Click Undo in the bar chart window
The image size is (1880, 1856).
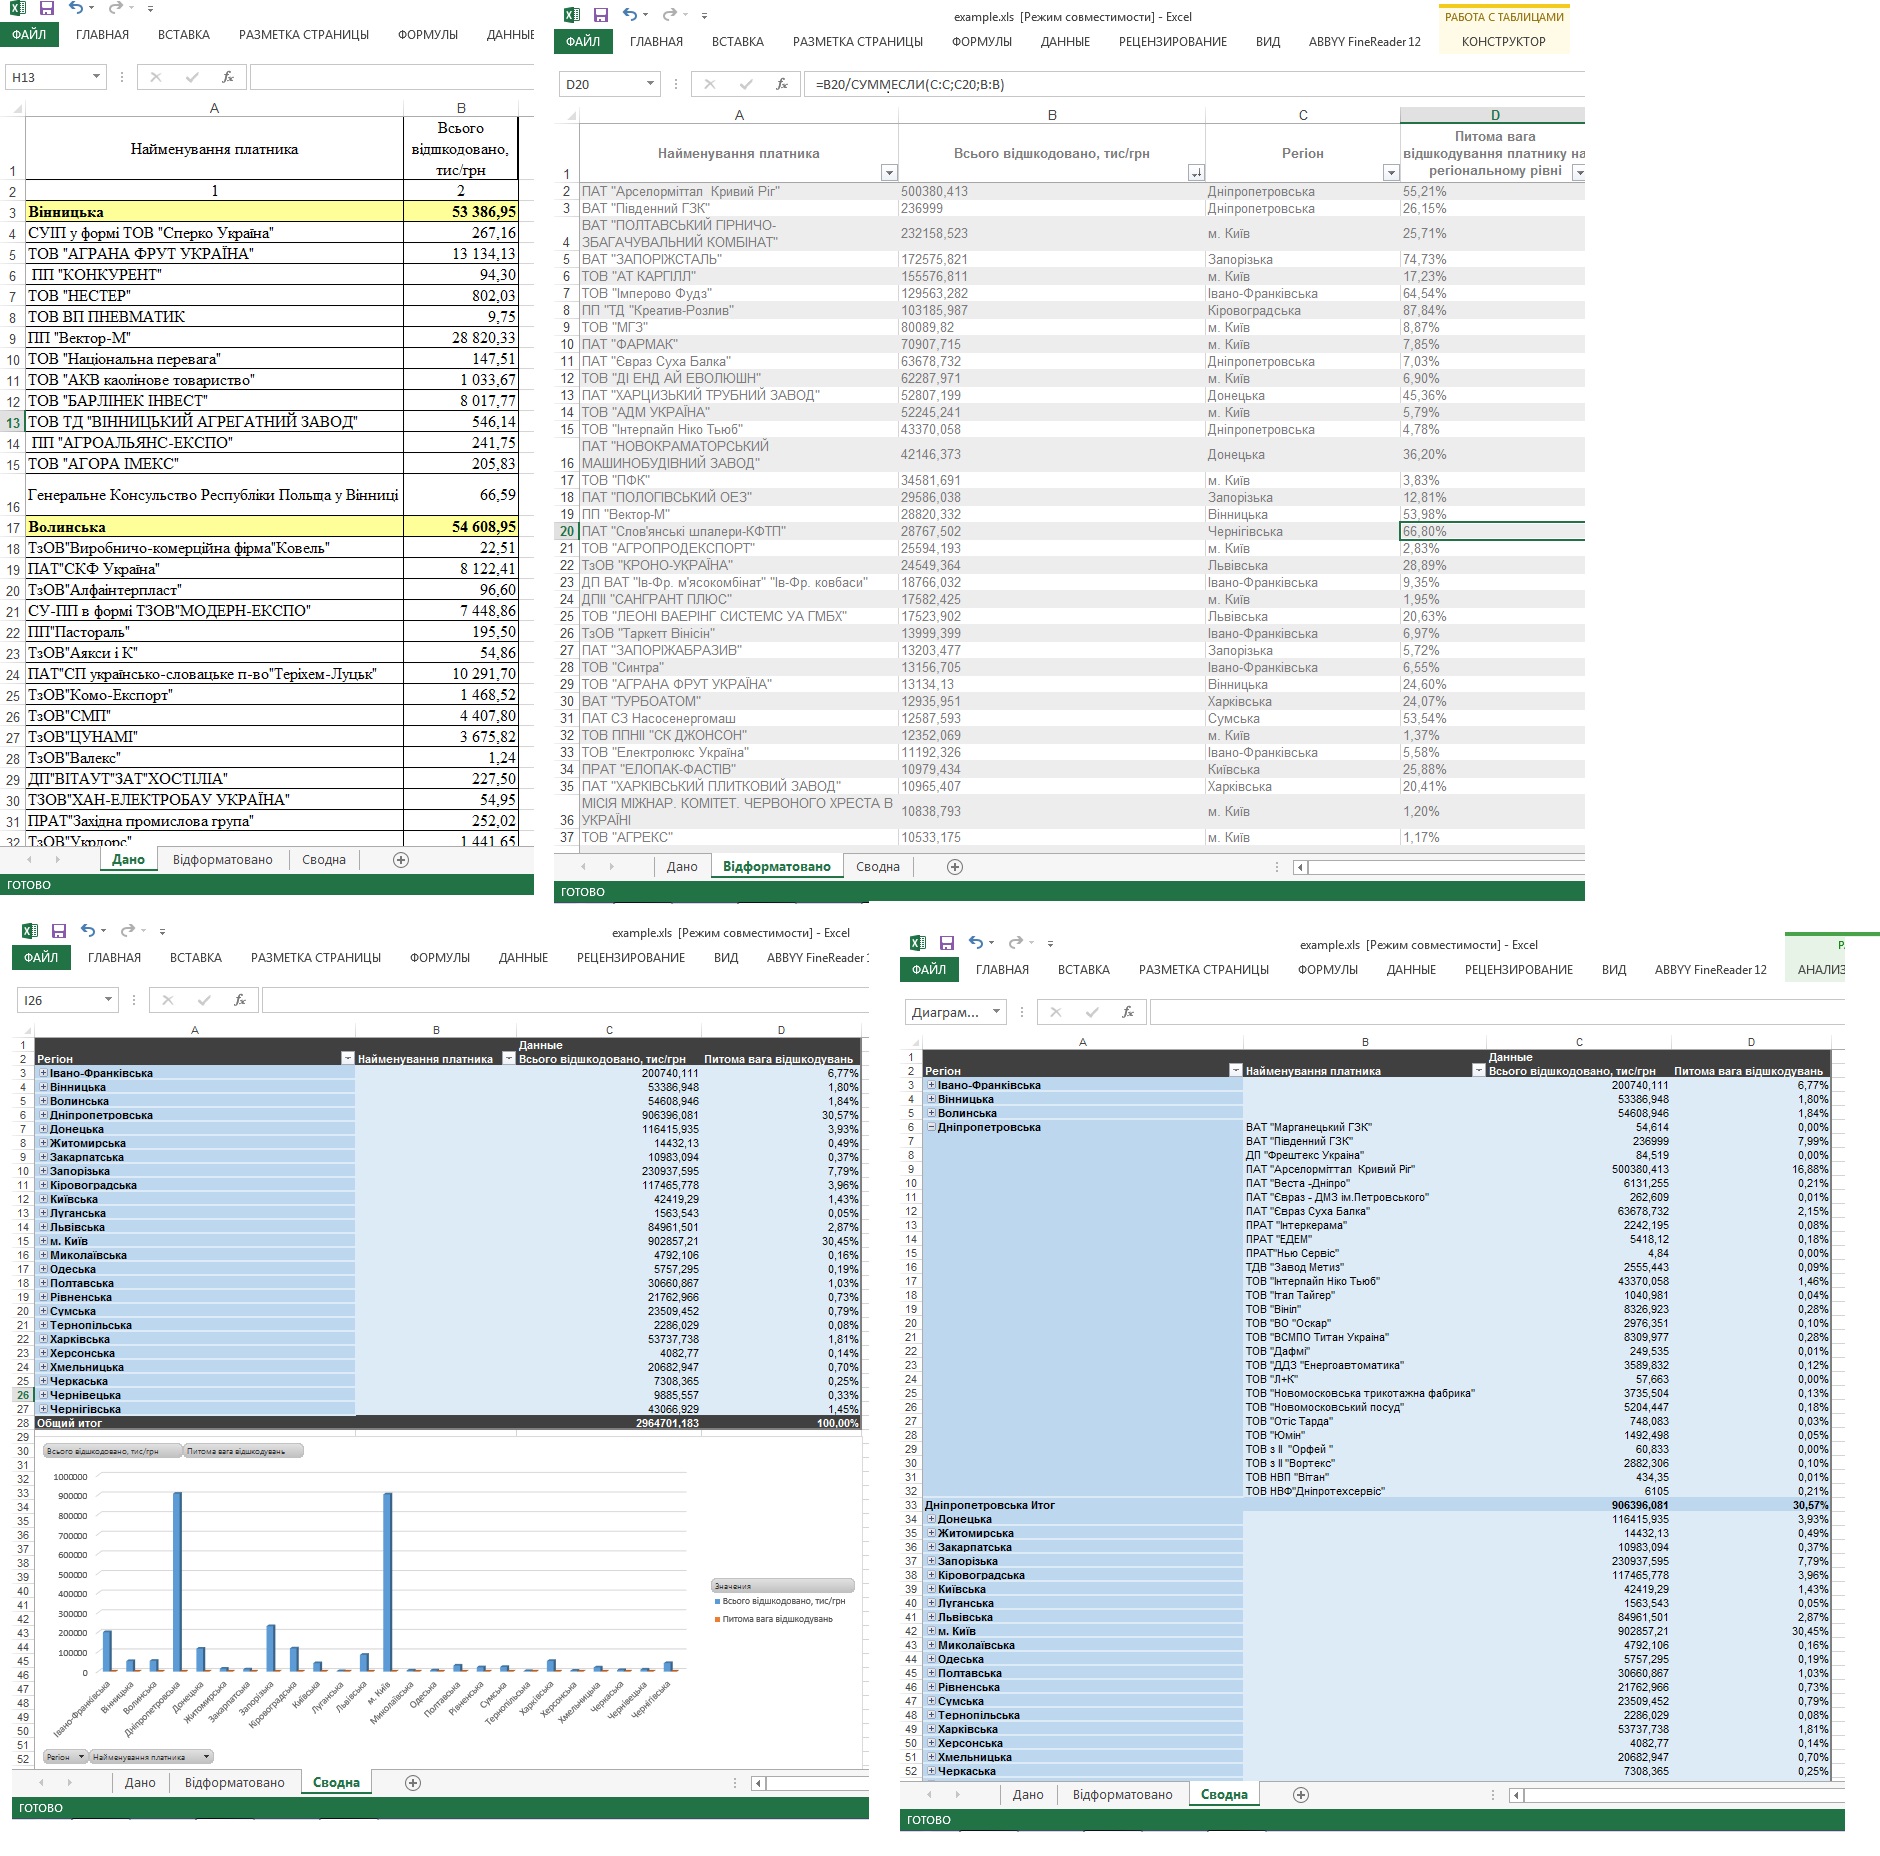(88, 931)
